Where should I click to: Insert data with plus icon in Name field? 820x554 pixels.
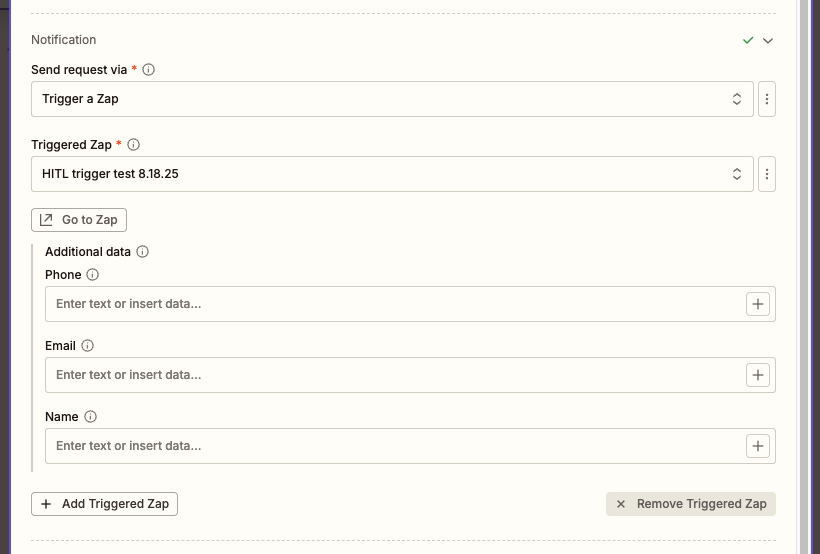(x=758, y=446)
